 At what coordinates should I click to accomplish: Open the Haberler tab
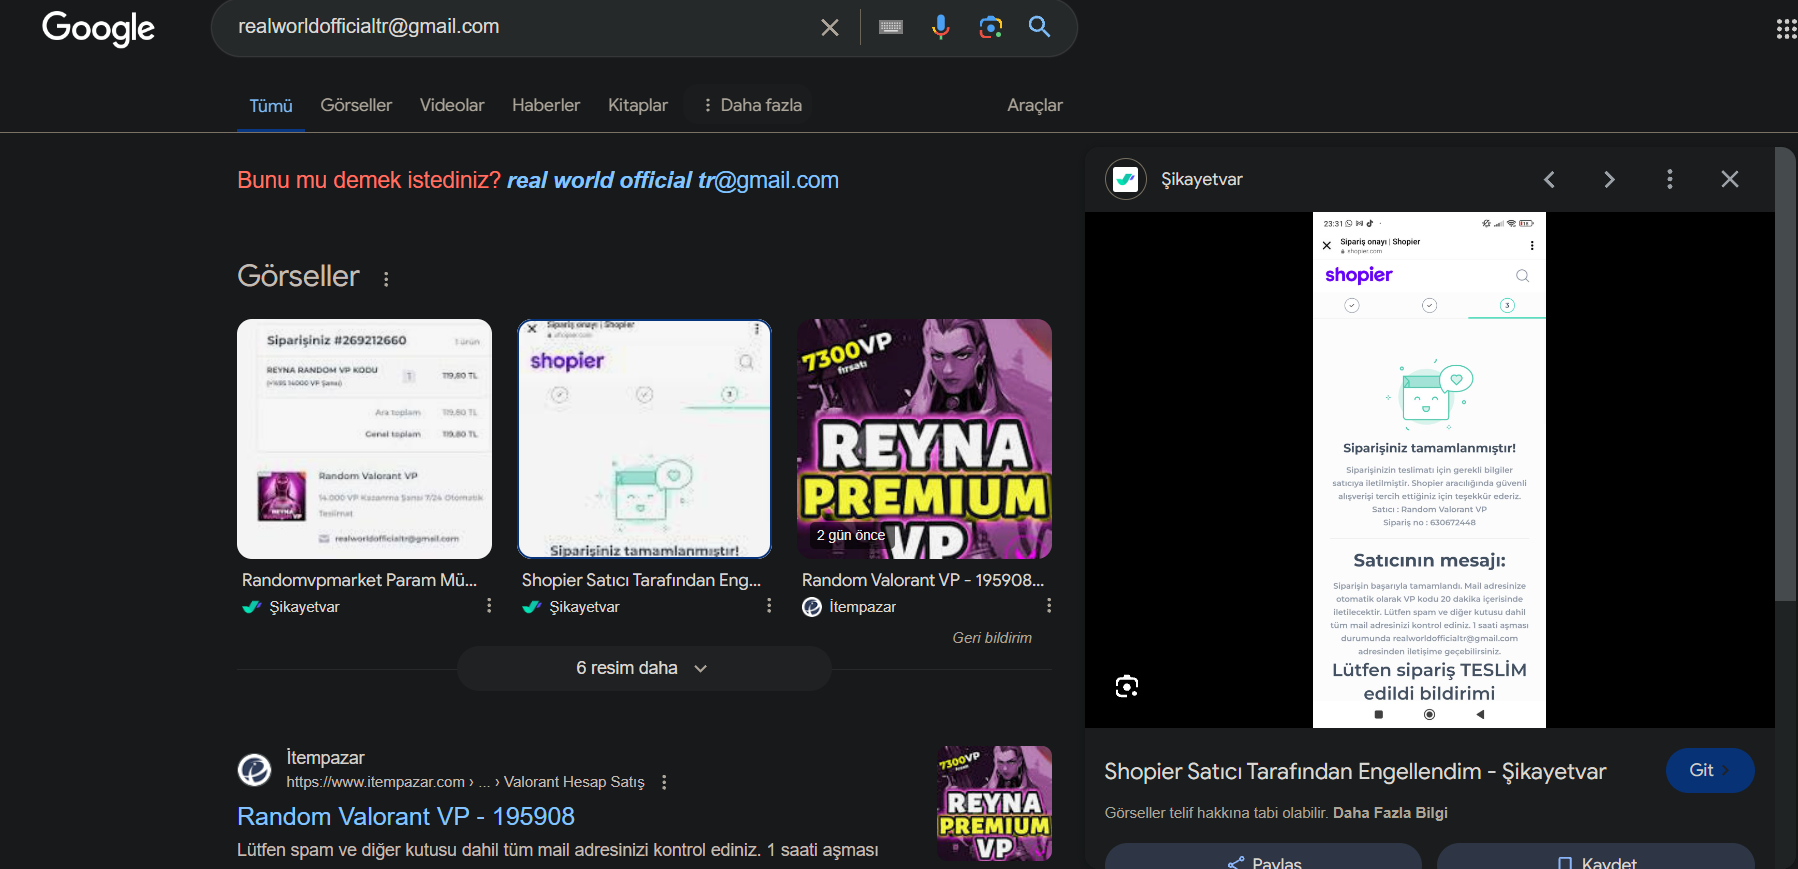546,105
